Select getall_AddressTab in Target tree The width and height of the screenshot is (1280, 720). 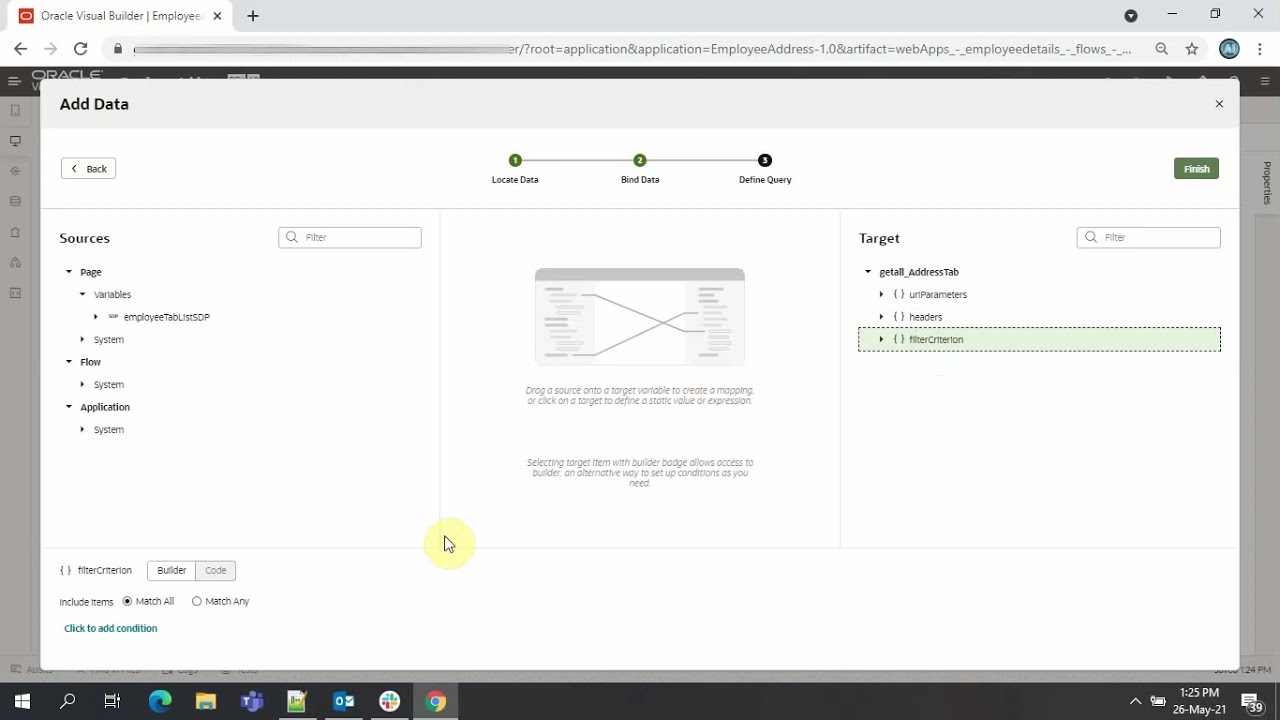[x=919, y=272]
